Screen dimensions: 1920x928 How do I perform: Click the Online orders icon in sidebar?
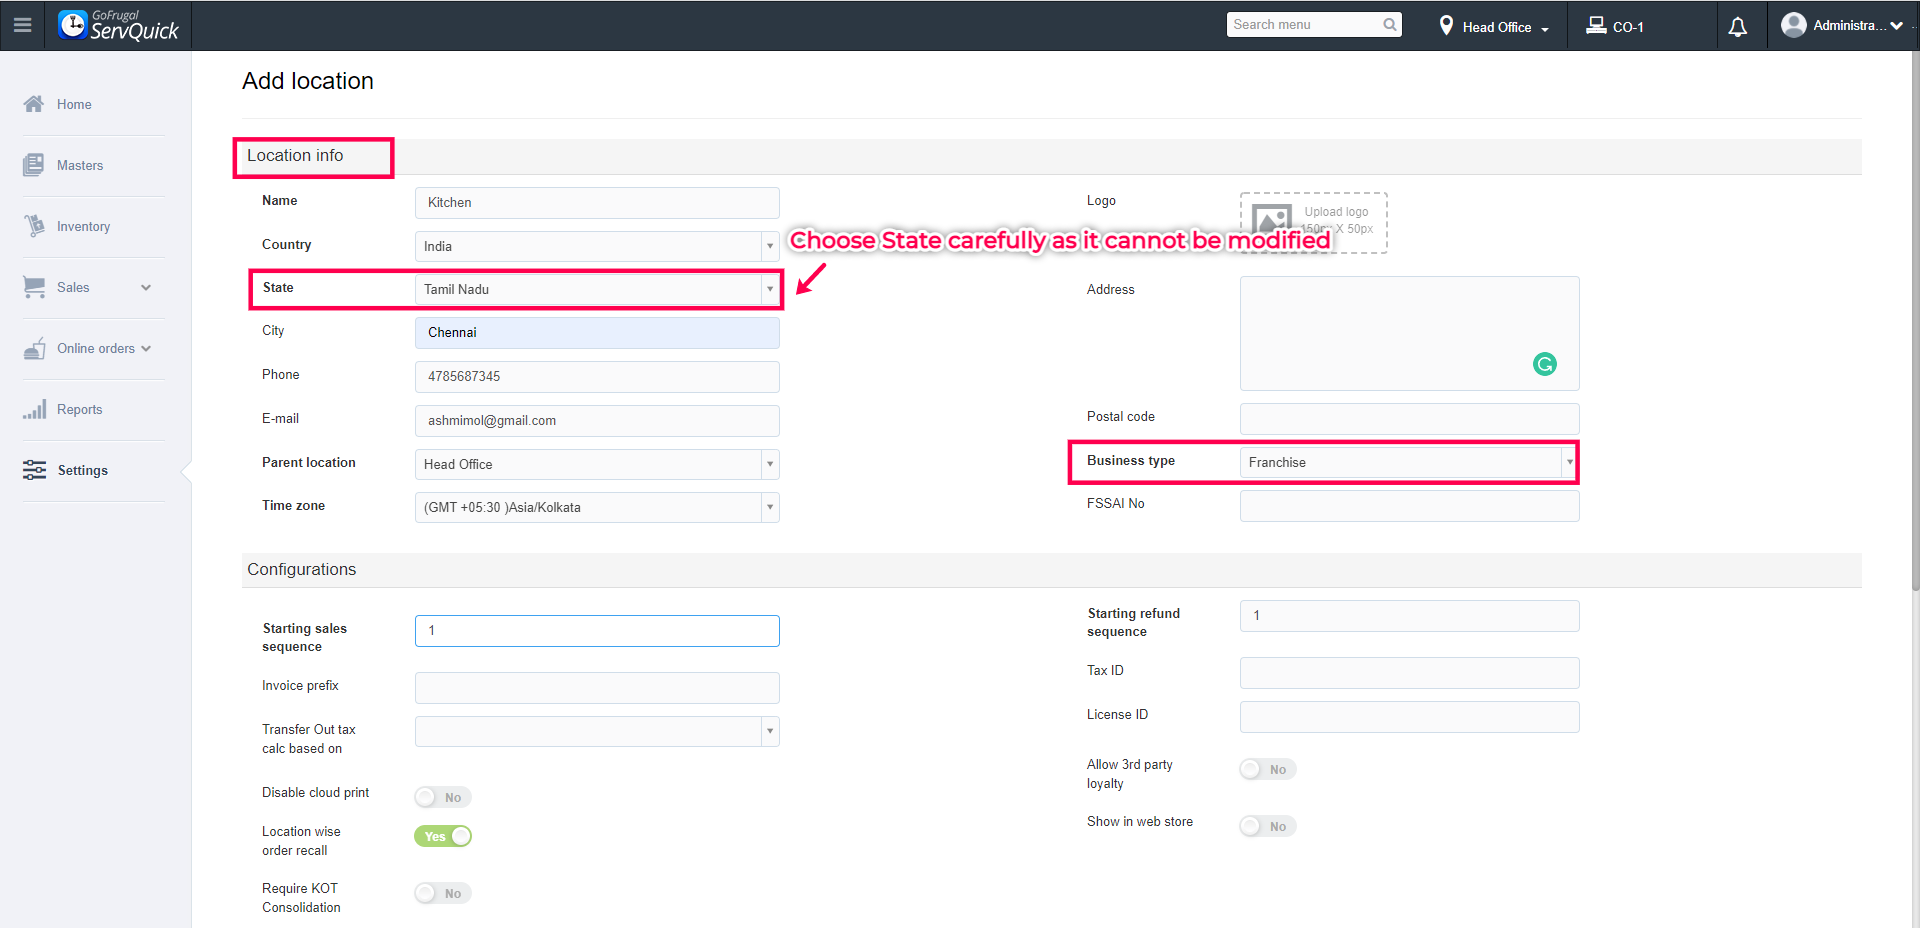pyautogui.click(x=34, y=348)
